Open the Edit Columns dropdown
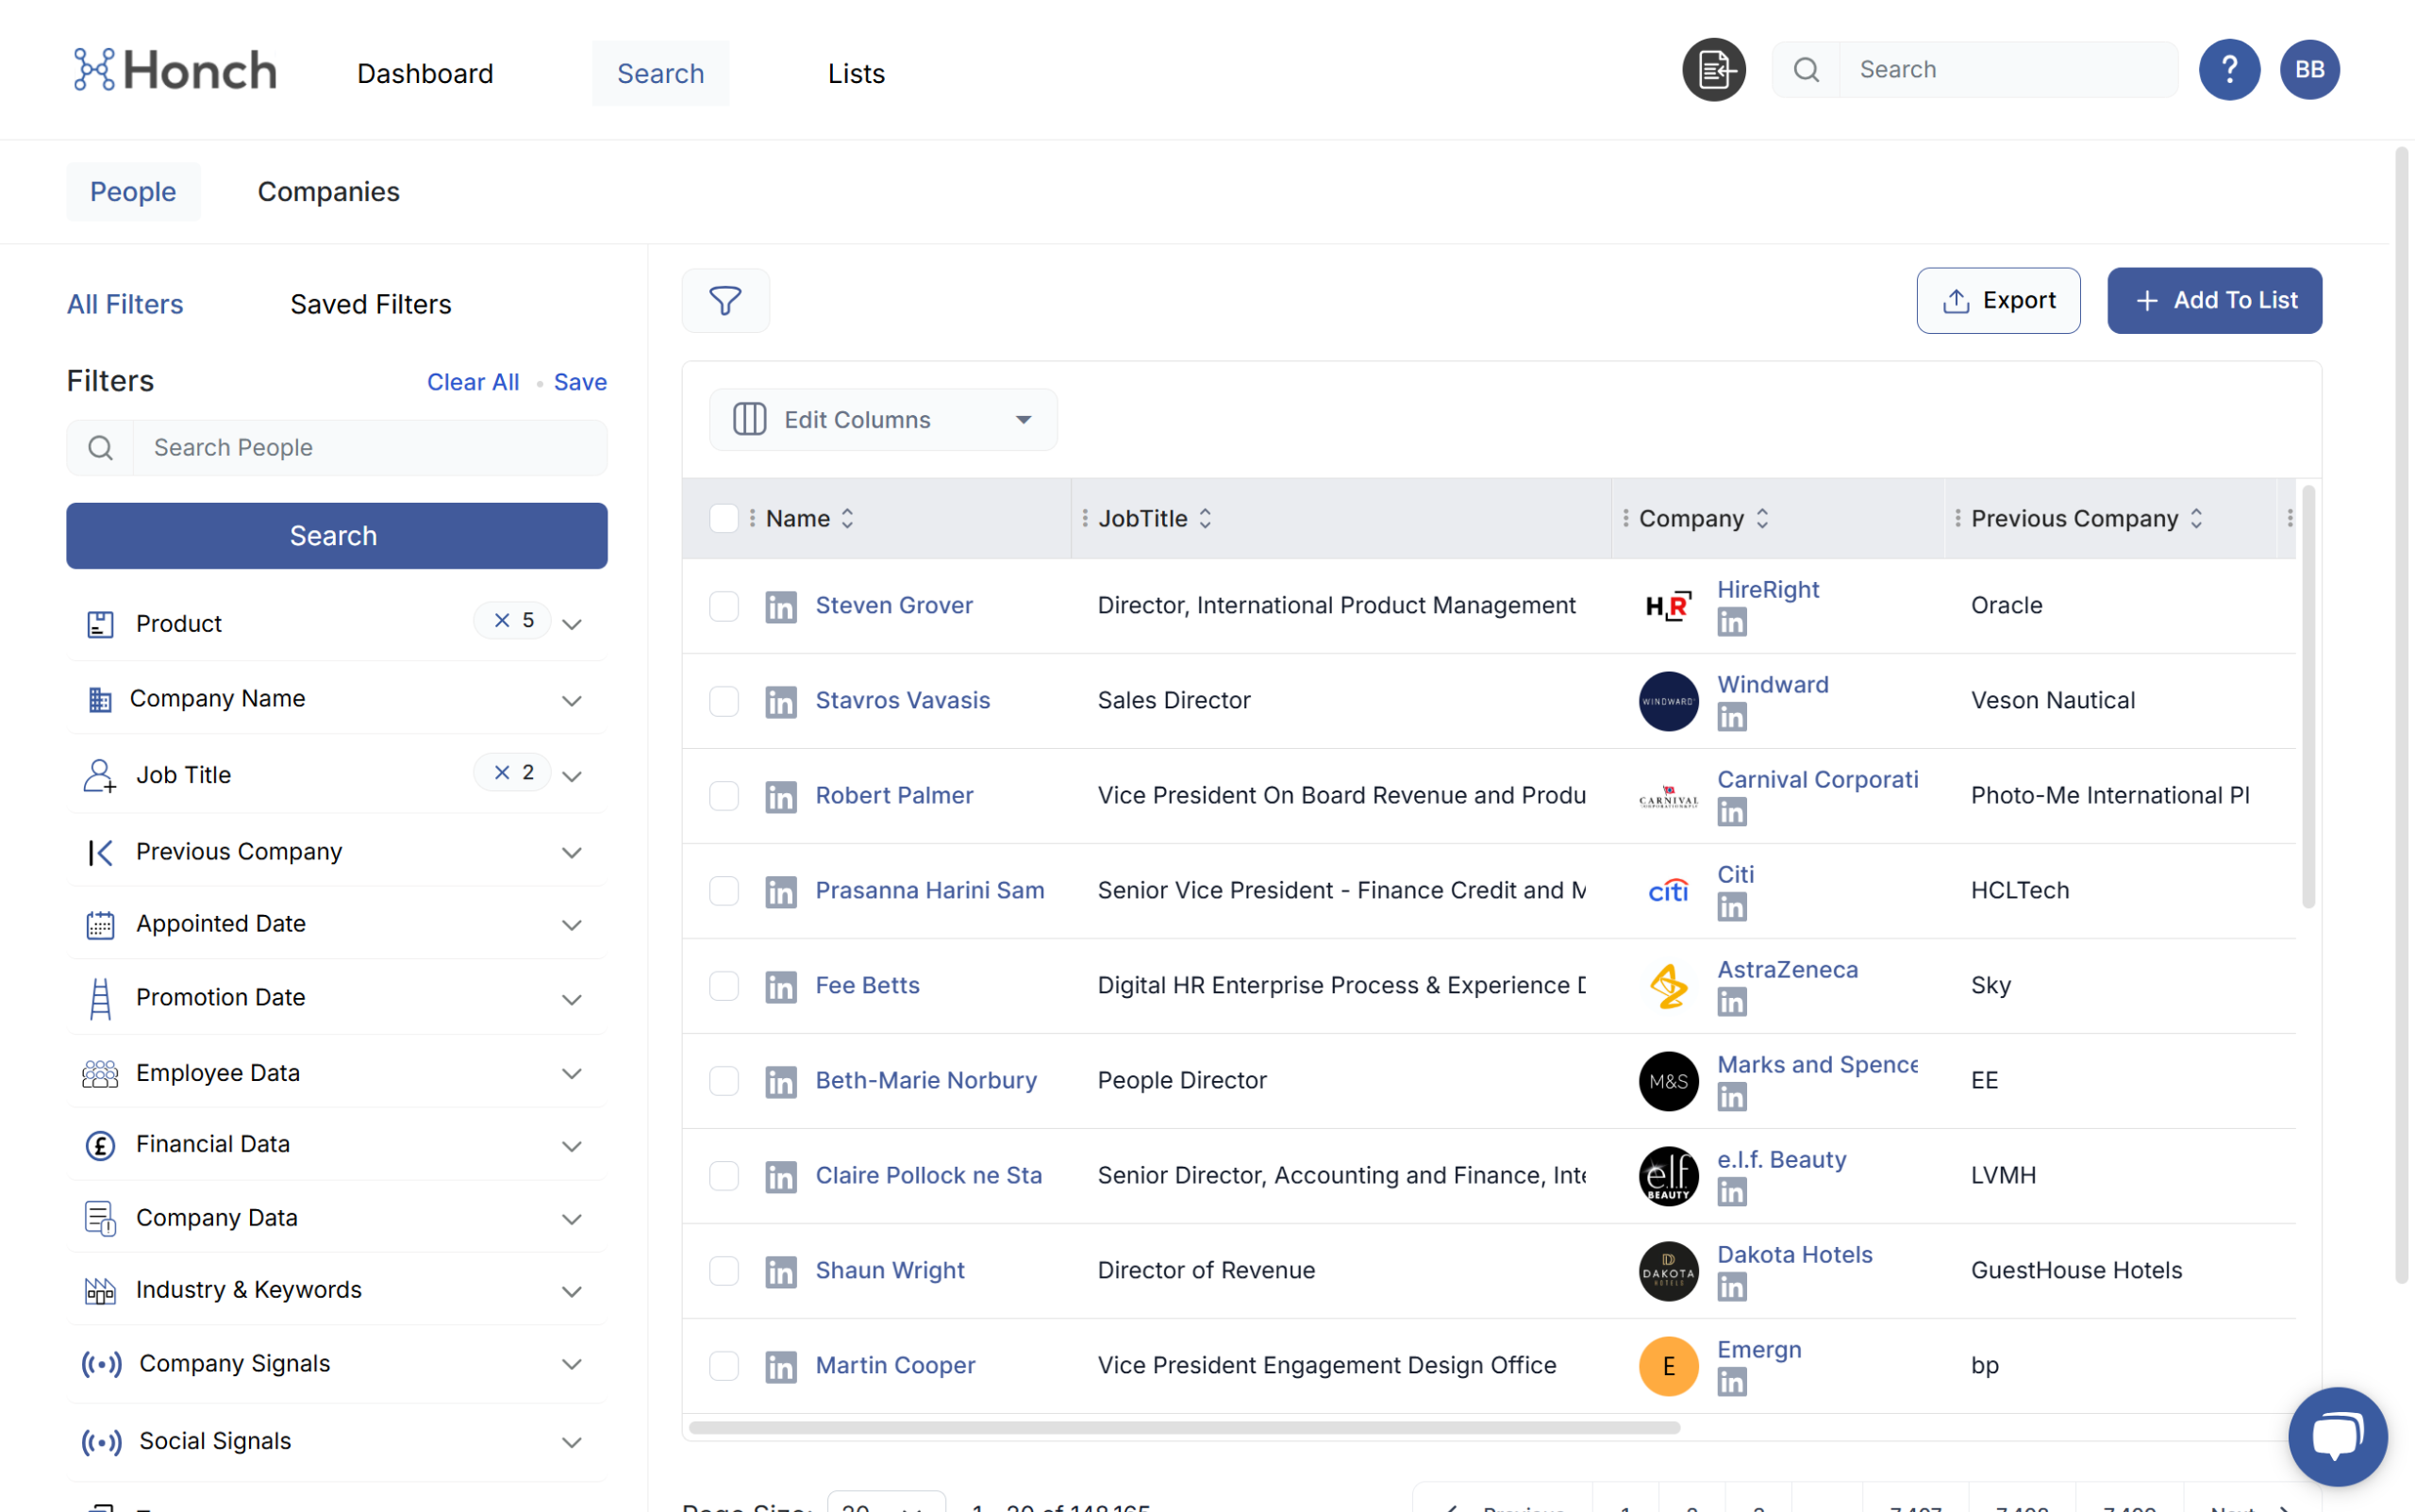The width and height of the screenshot is (2415, 1512). (x=882, y=420)
